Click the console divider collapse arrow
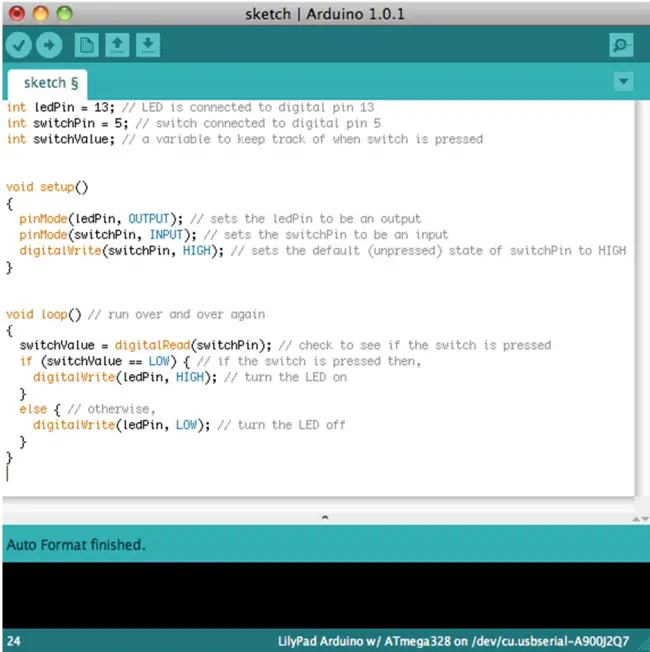 [x=325, y=517]
